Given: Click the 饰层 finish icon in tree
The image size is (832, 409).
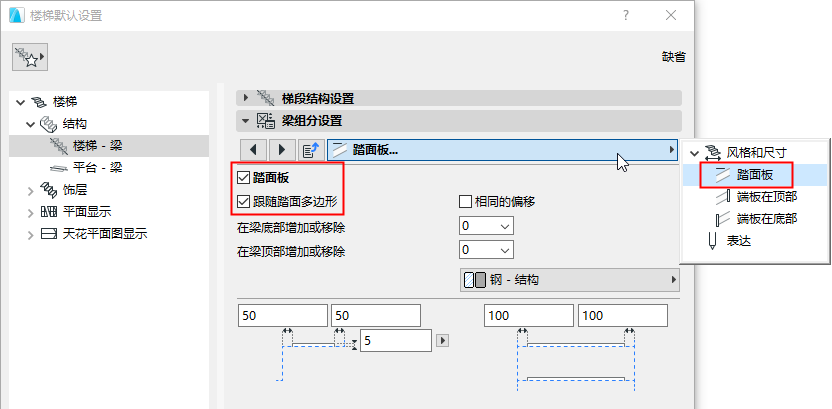Looking at the screenshot, I should tap(49, 189).
